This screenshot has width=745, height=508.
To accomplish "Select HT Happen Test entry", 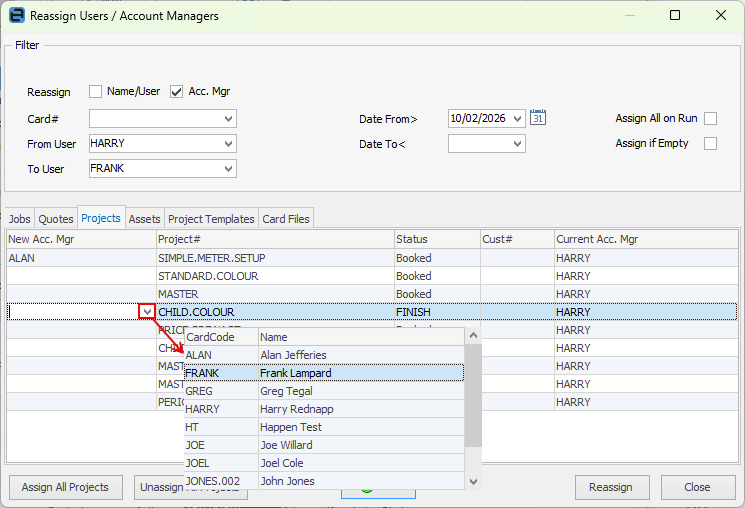I will [x=324, y=427].
